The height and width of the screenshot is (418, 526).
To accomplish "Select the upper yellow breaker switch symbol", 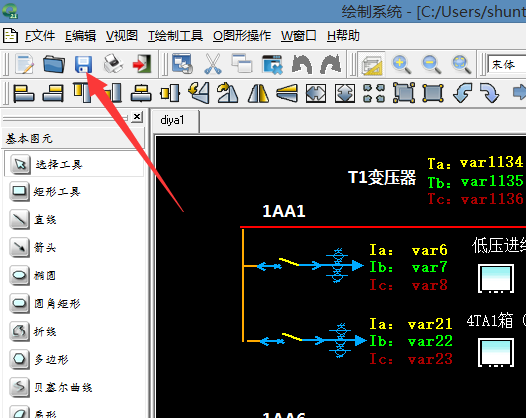I will (x=289, y=262).
